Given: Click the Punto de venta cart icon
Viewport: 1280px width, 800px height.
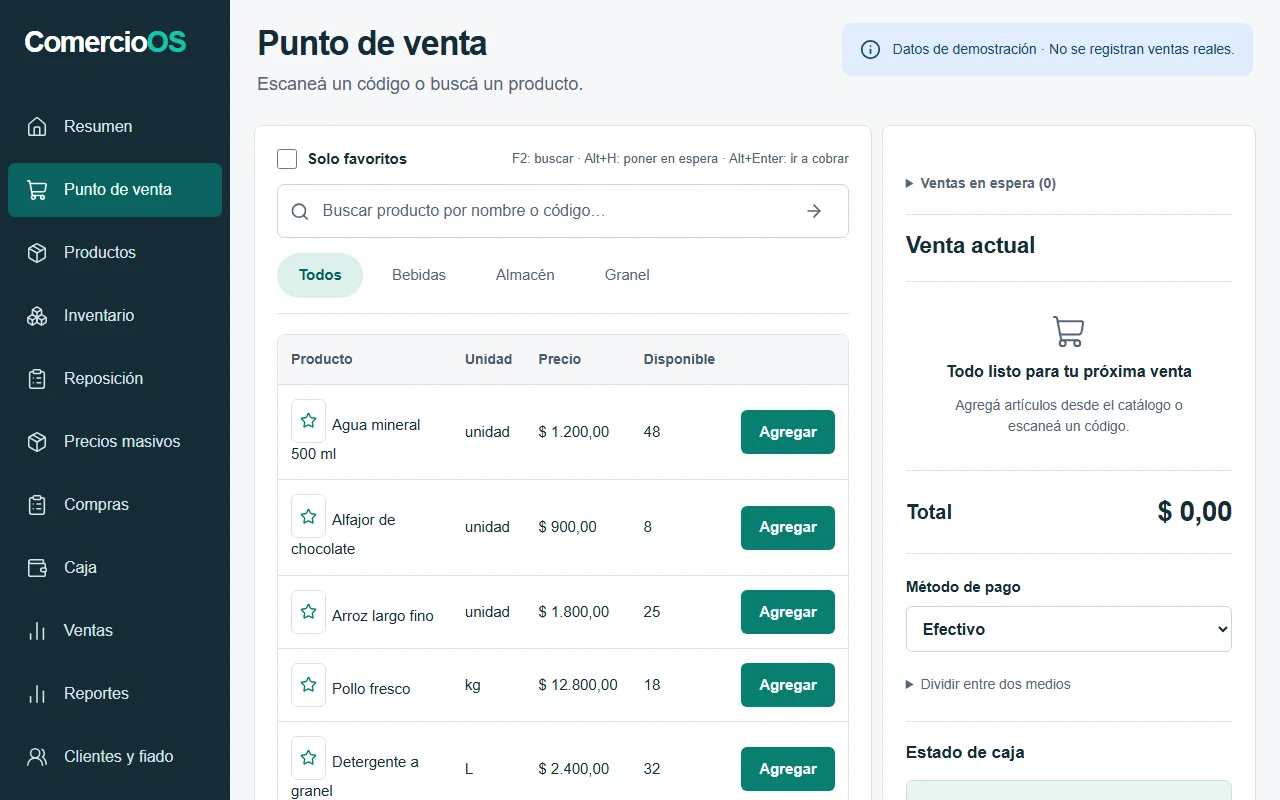Looking at the screenshot, I should coord(37,190).
